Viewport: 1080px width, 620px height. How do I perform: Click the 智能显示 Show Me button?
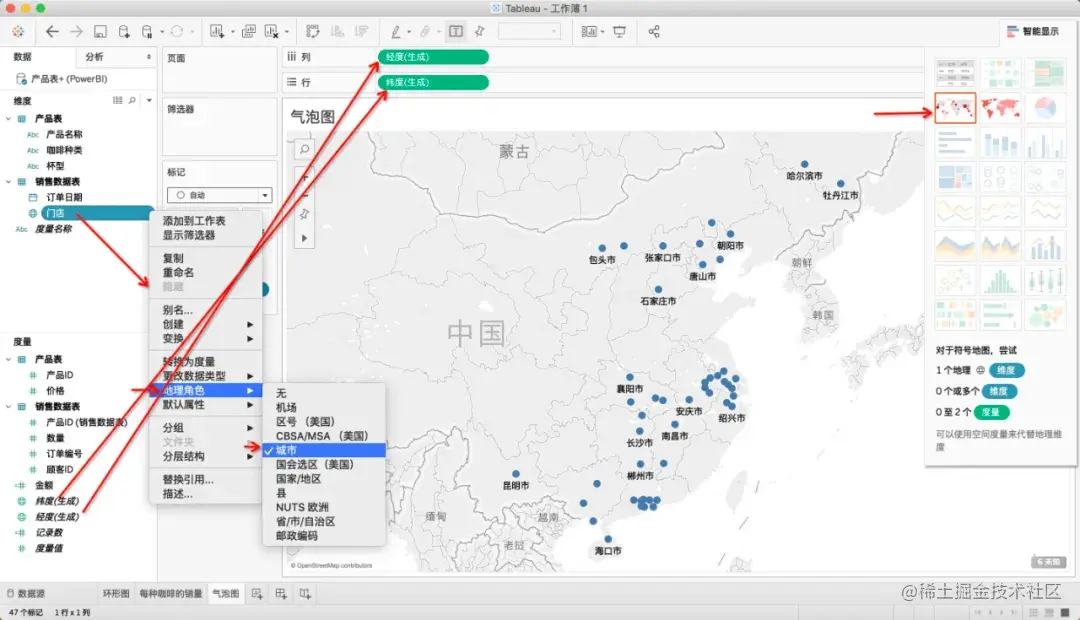point(1032,32)
